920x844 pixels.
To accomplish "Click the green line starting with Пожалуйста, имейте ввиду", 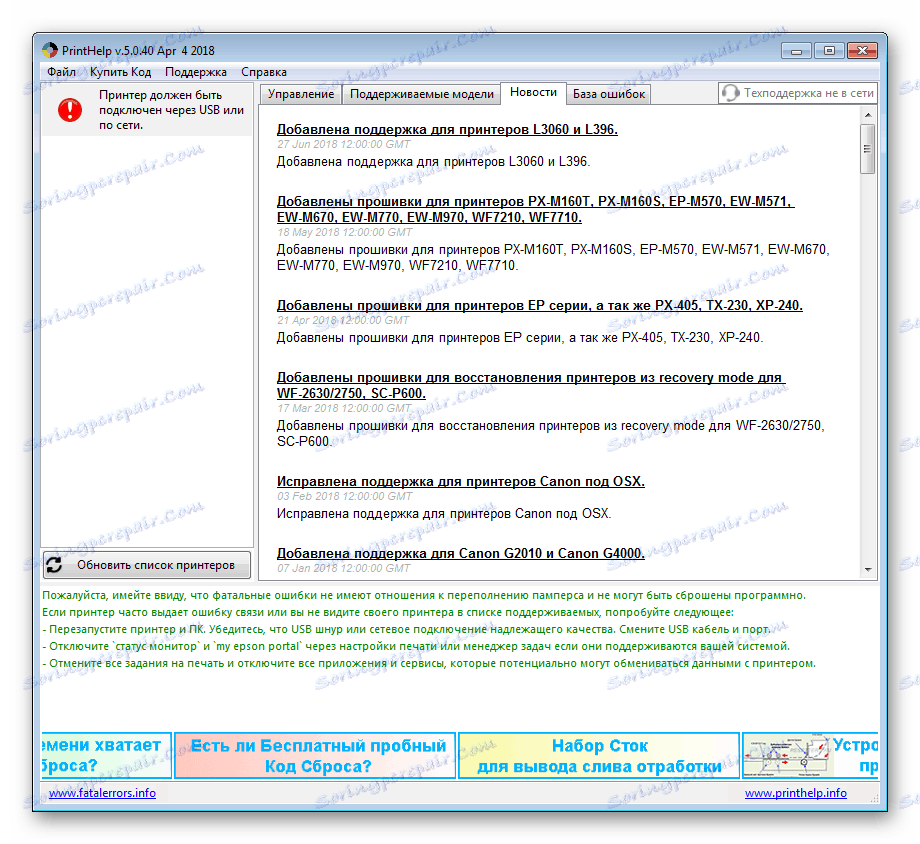I will click(424, 595).
